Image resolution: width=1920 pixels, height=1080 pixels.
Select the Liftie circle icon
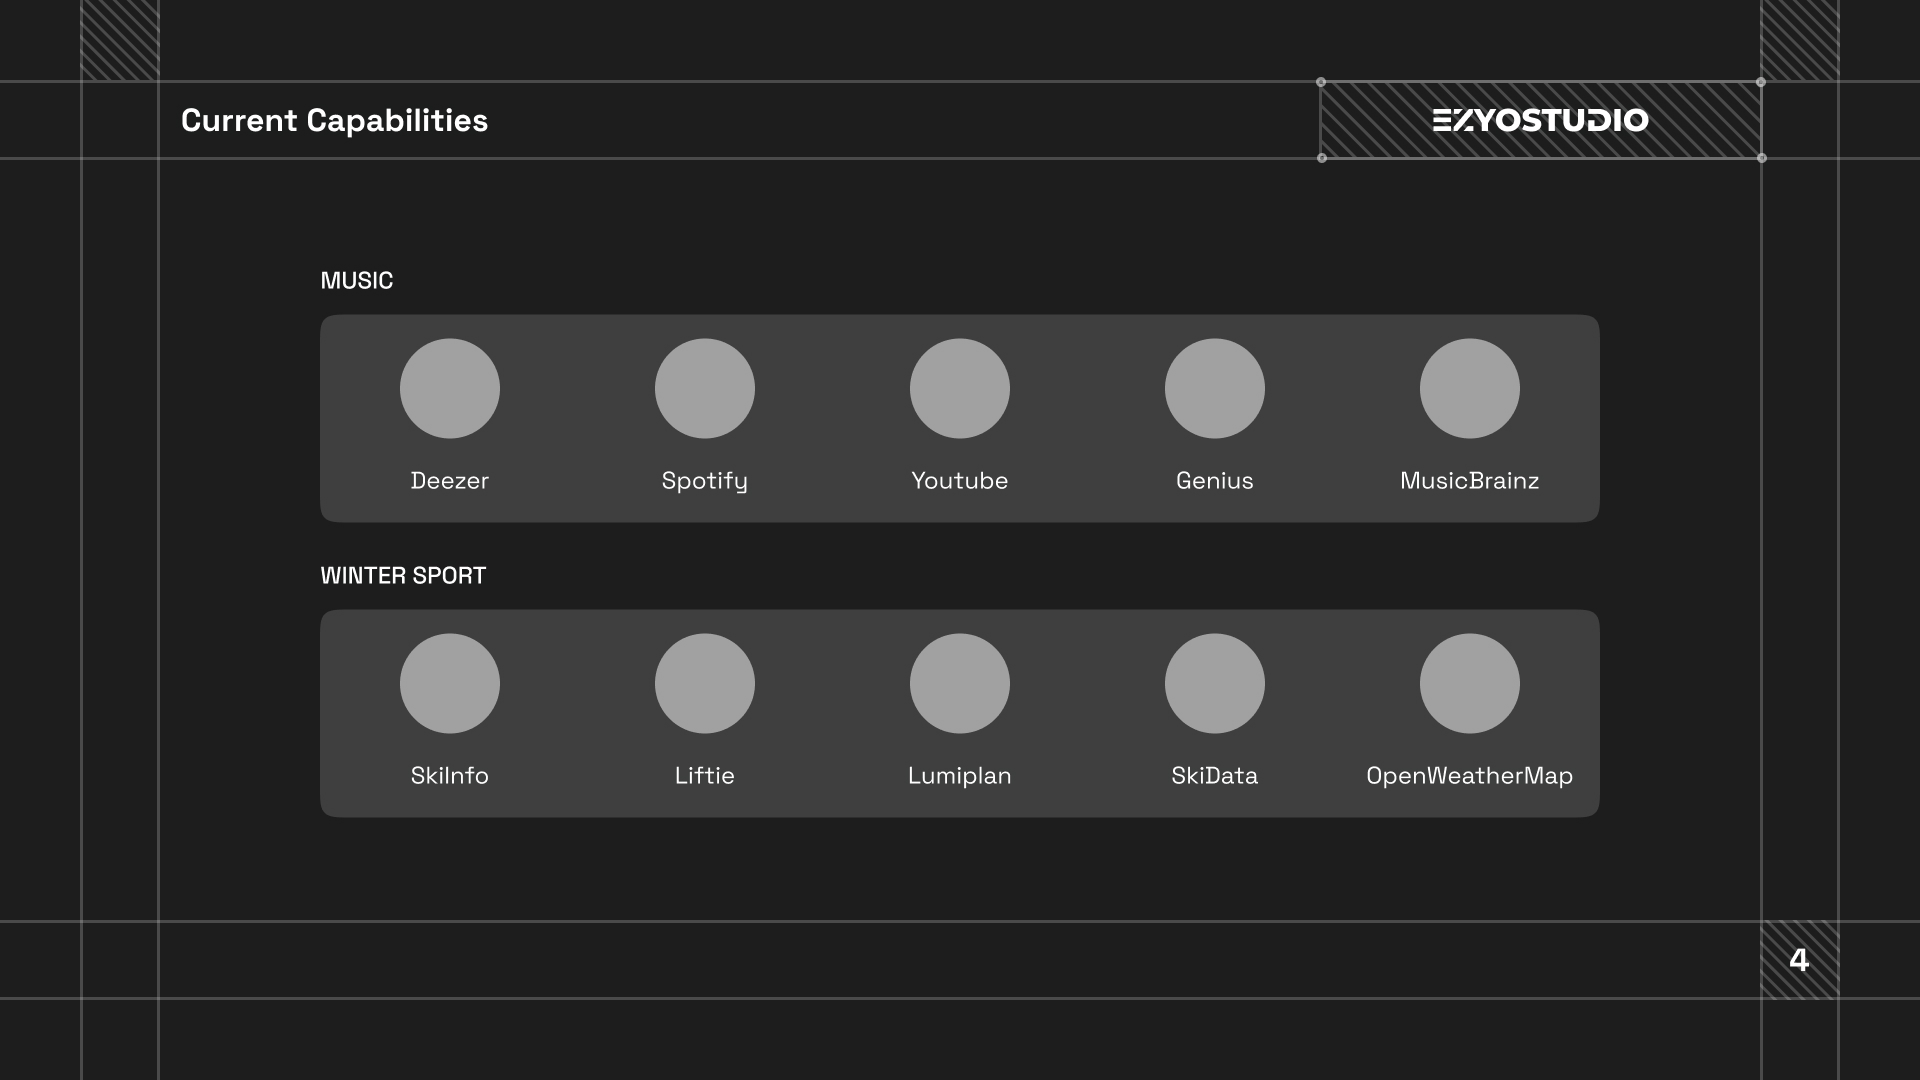click(x=704, y=683)
